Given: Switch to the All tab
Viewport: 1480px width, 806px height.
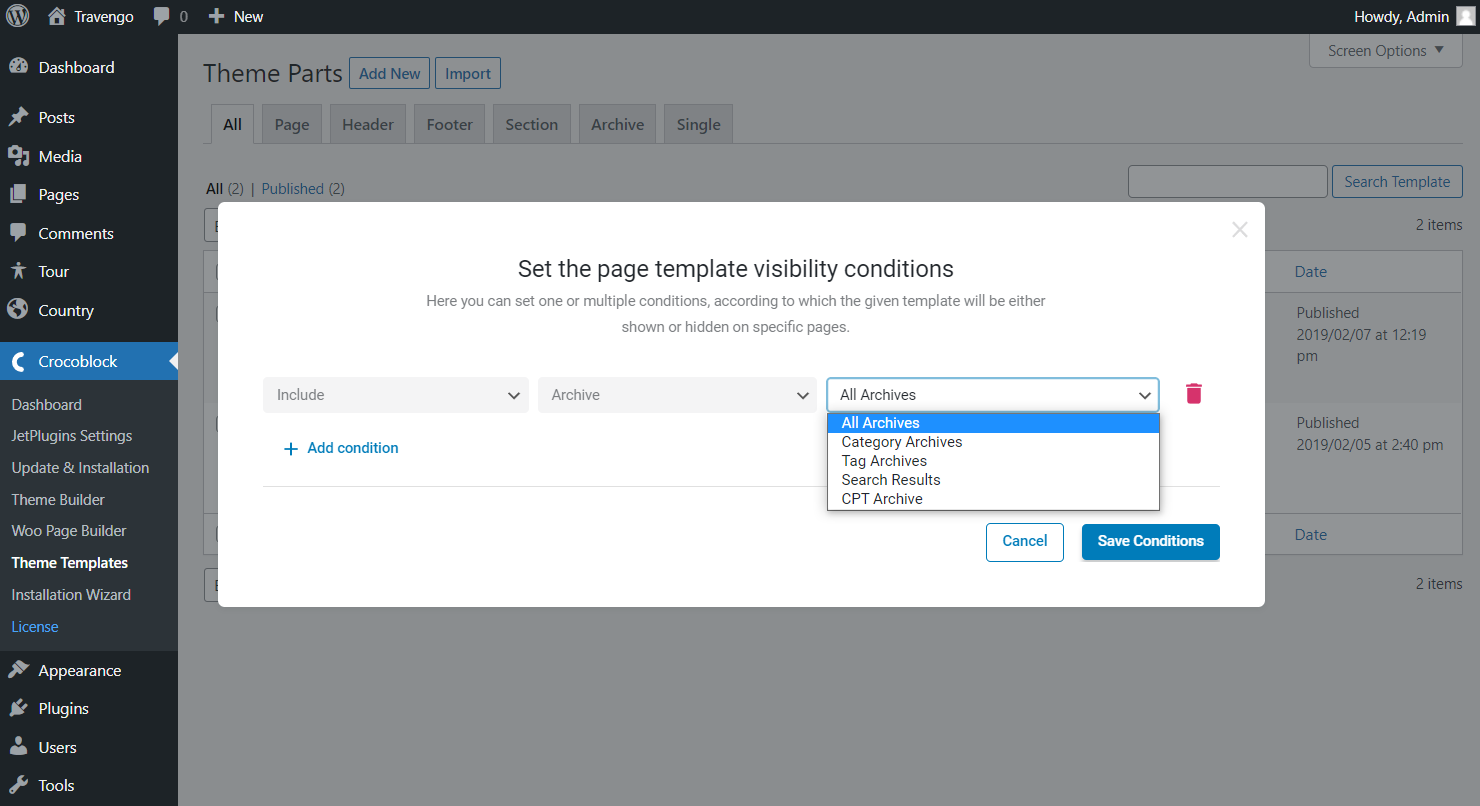Looking at the screenshot, I should 232,124.
